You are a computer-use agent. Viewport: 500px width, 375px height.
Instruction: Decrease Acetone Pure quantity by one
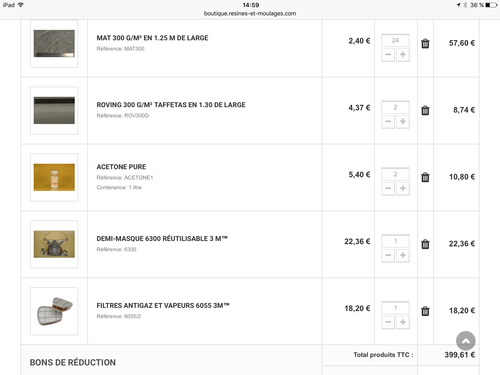(x=388, y=188)
